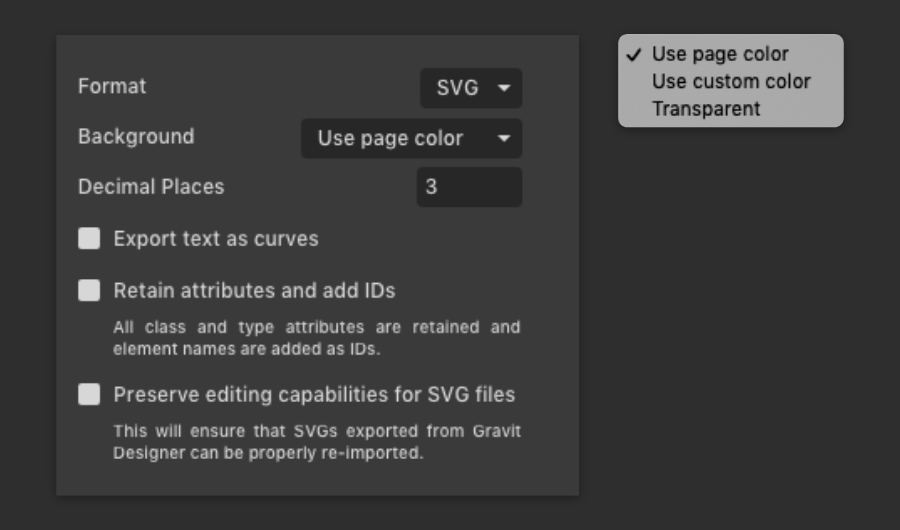
Task: Click 'Preserve editing capabilities for SVG files' label
Action: pos(314,395)
